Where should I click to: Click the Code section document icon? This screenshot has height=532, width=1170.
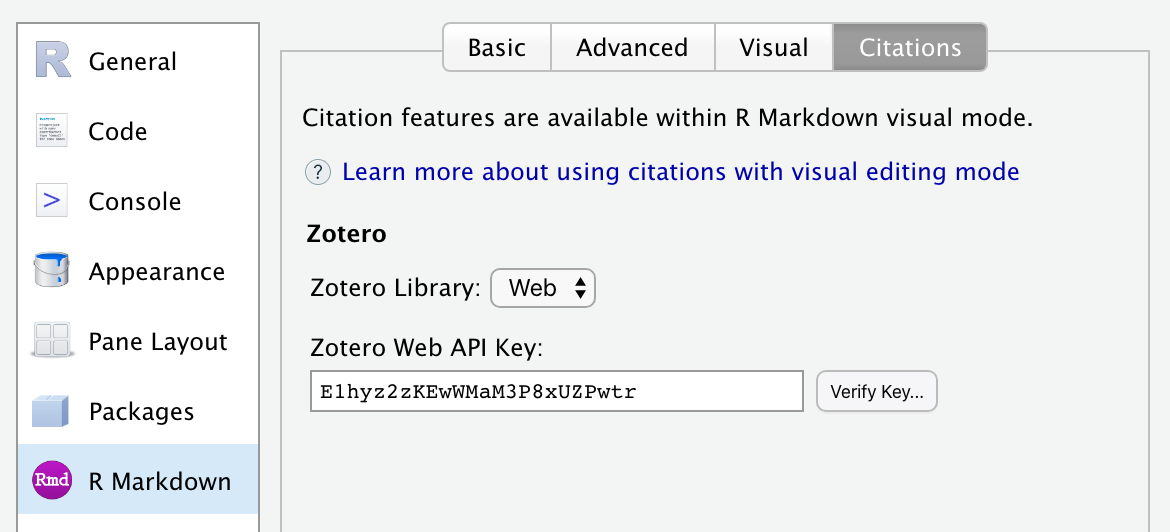tap(51, 131)
